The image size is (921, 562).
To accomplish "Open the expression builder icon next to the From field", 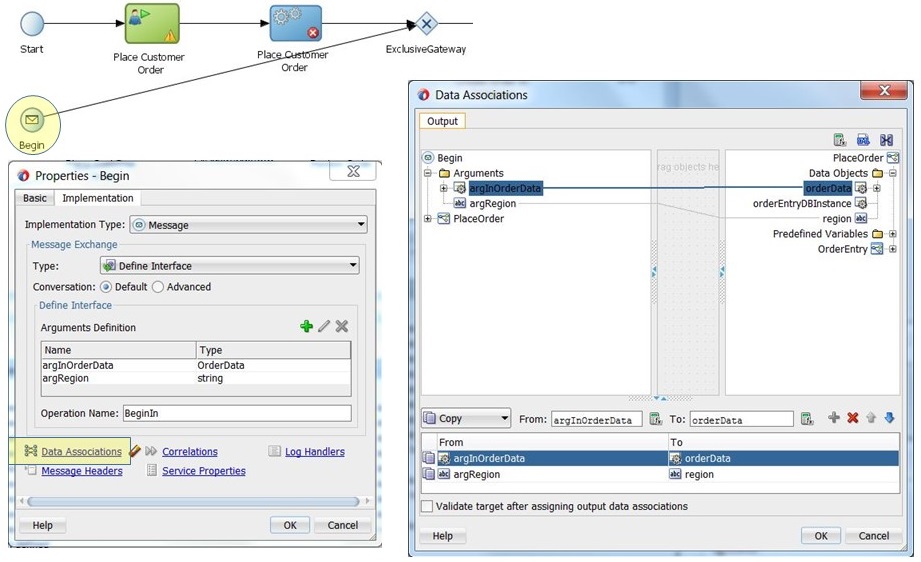I will pos(656,419).
